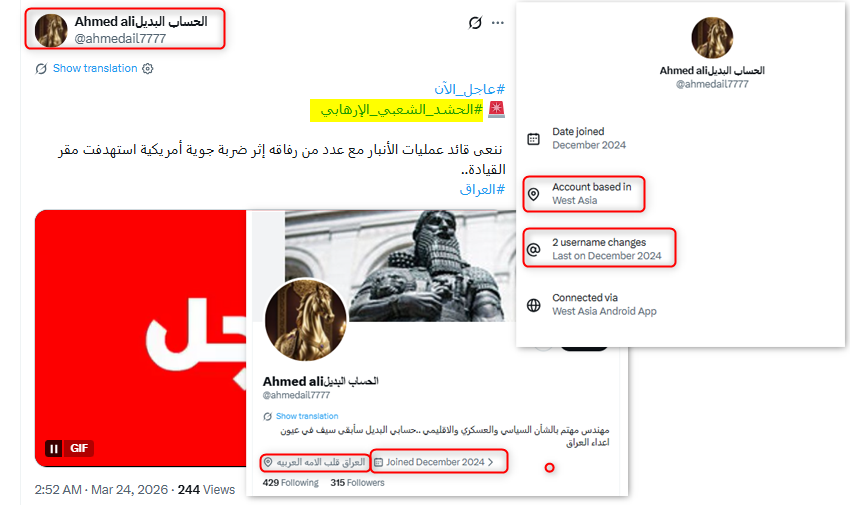Viewport: 850px width, 505px height.
Task: Click the GIF badge on the red media
Action: [x=79, y=449]
